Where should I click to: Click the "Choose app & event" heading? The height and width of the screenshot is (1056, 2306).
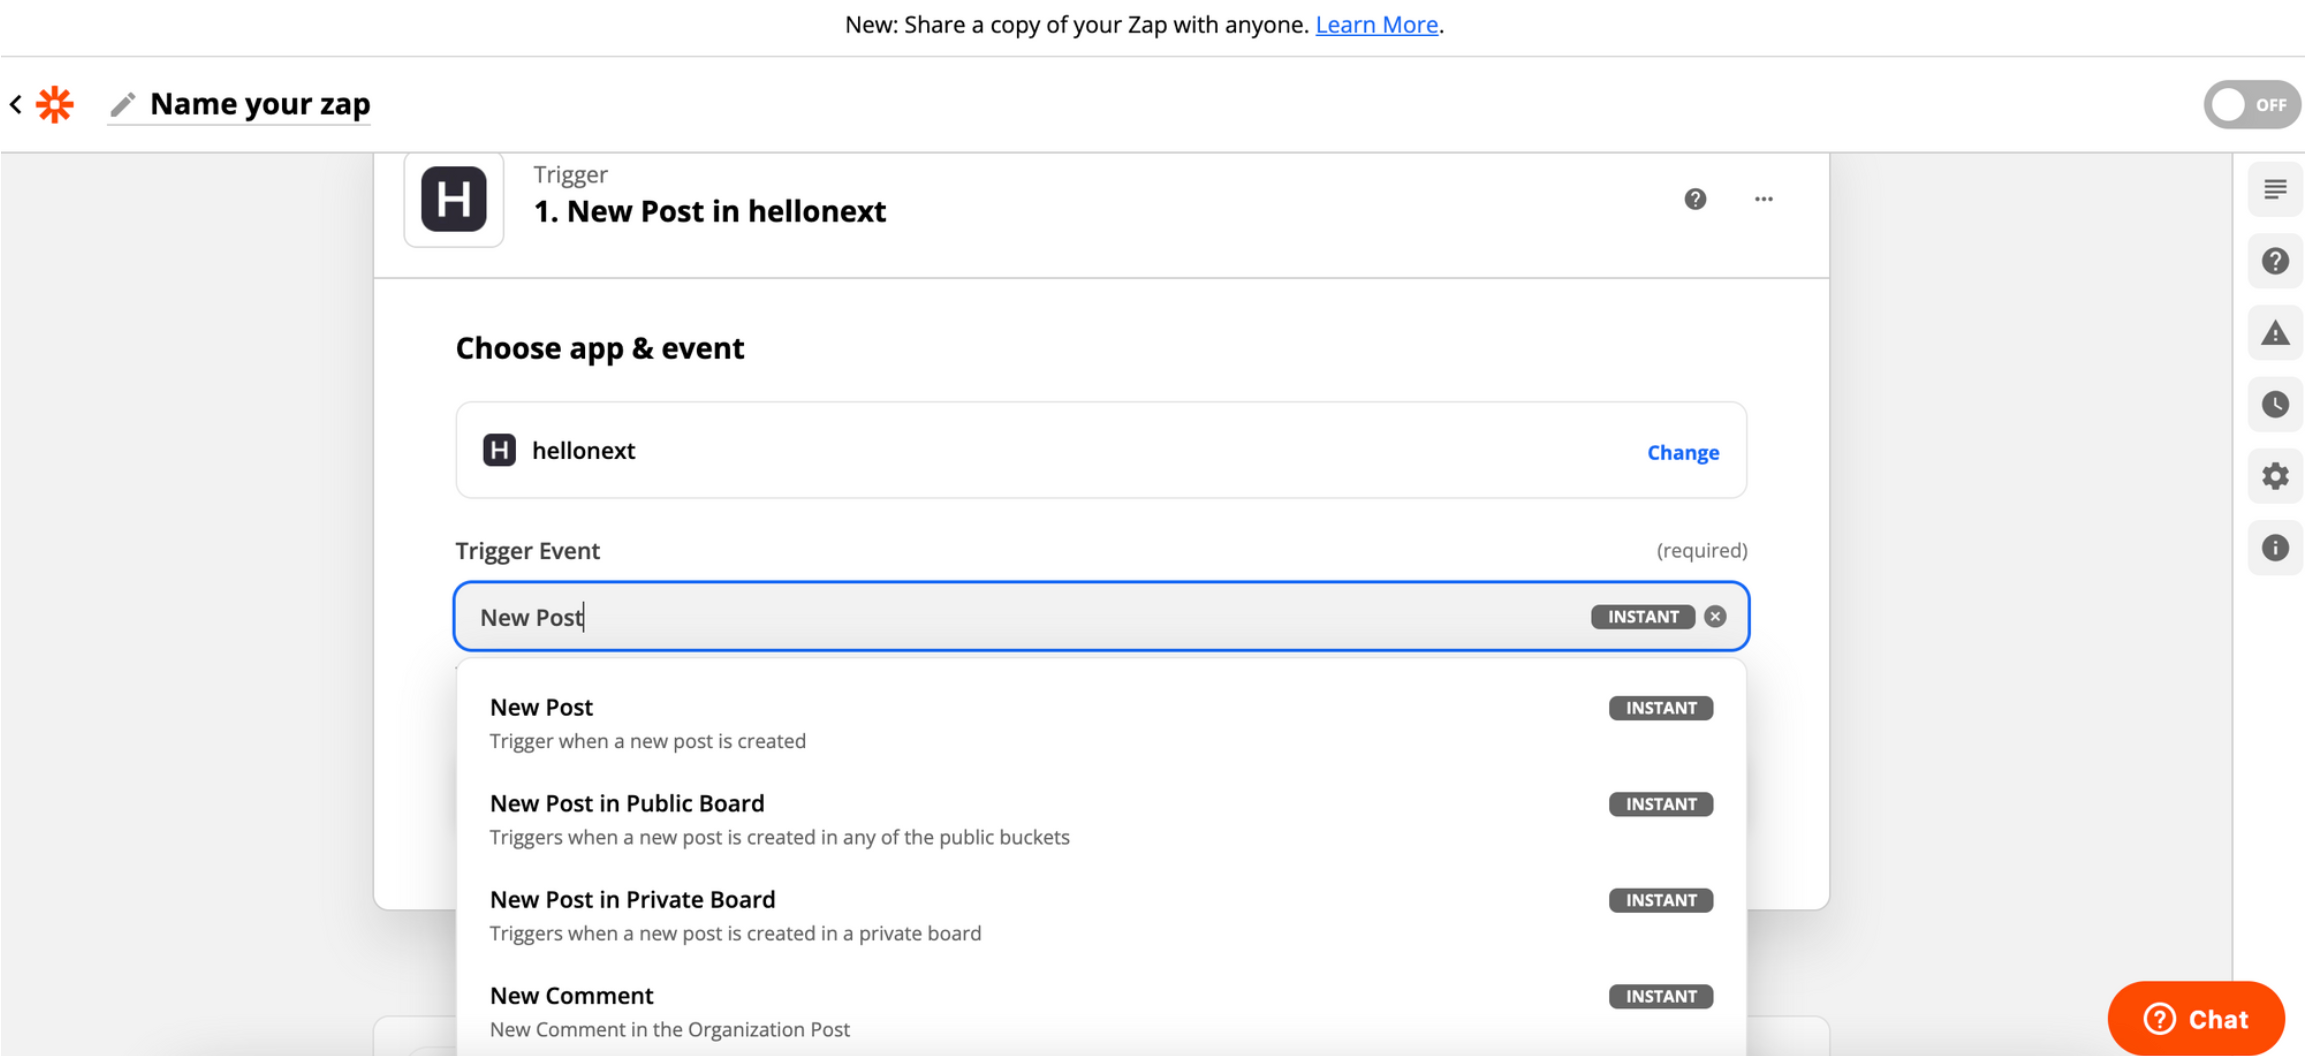click(600, 348)
